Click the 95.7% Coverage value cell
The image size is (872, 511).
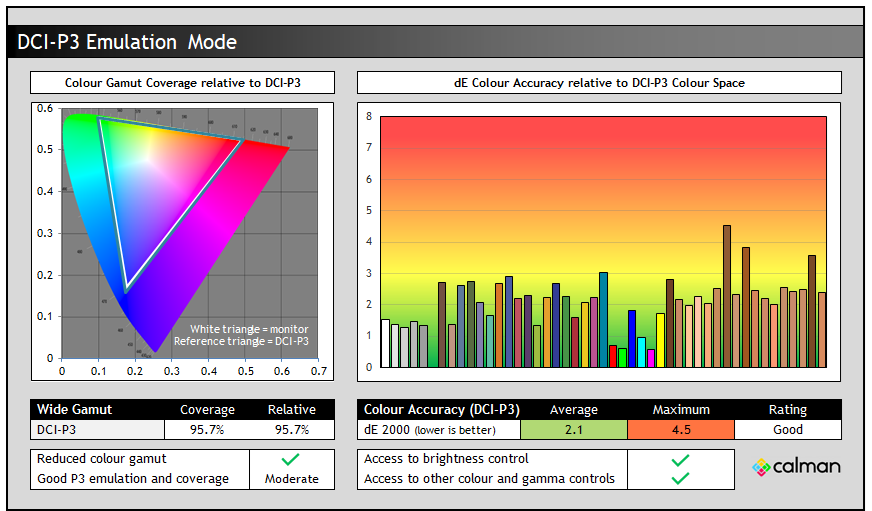(x=207, y=429)
